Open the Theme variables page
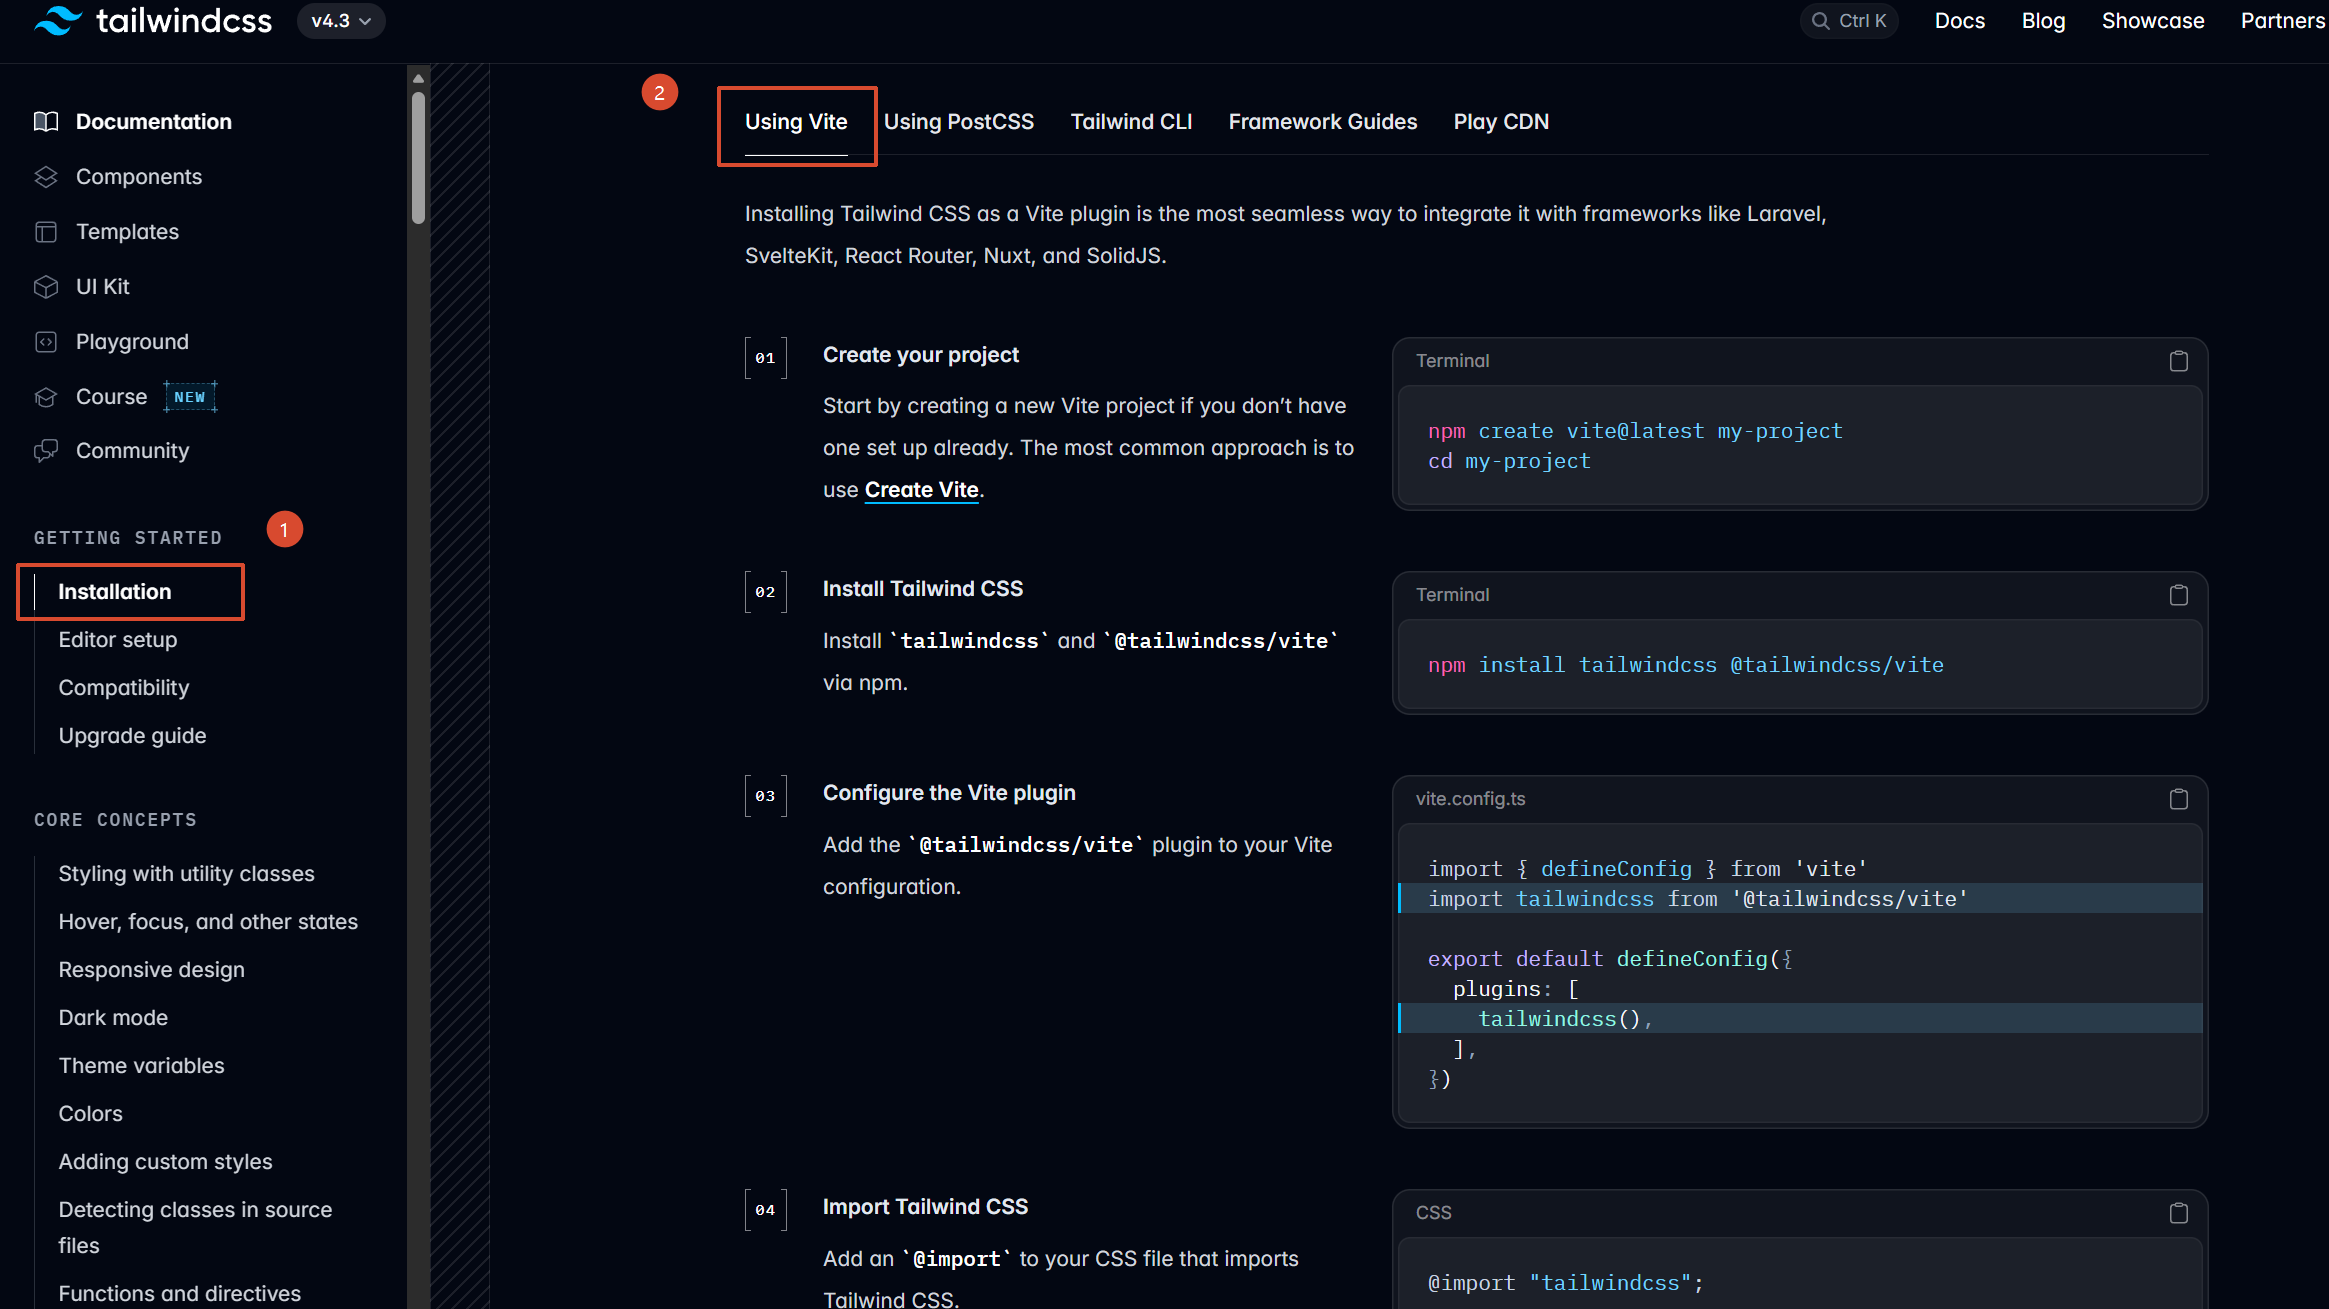The width and height of the screenshot is (2329, 1309). [x=141, y=1066]
